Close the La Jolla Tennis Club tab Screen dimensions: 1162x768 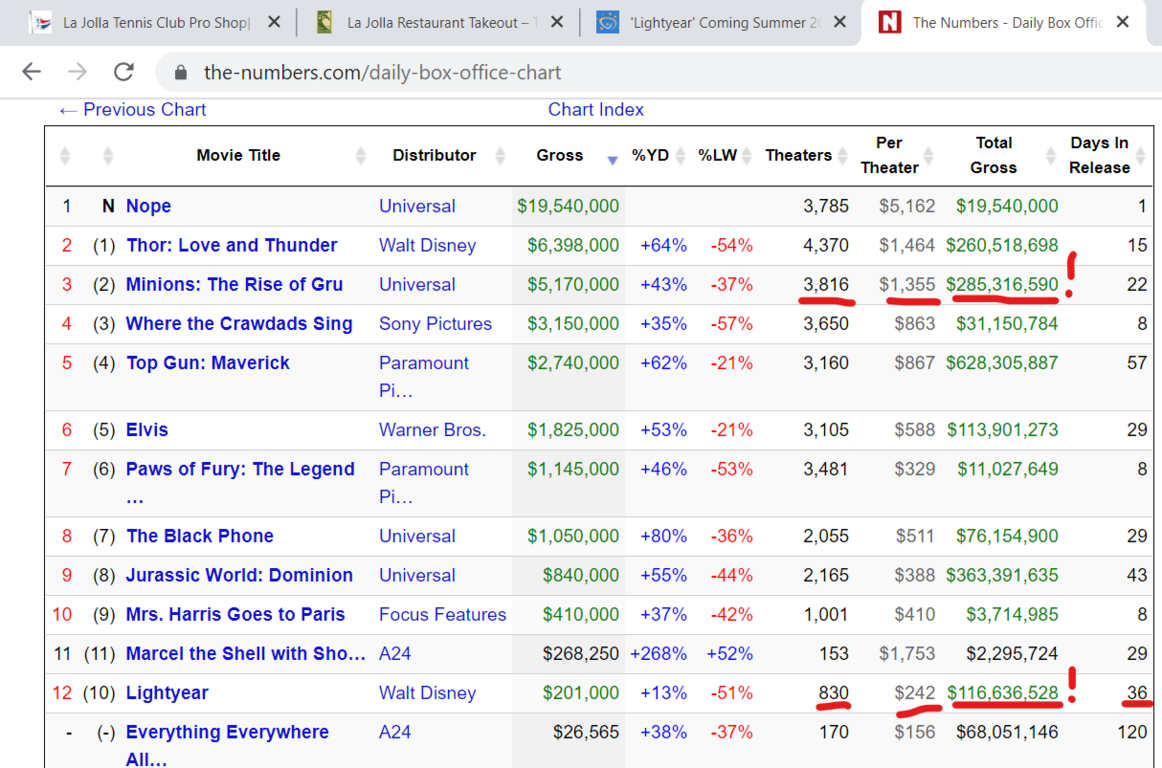(x=275, y=22)
